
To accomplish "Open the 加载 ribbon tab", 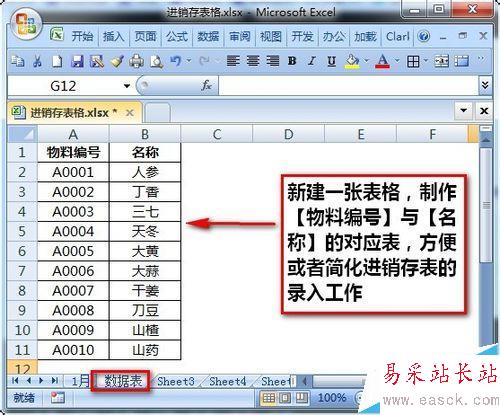I will [x=365, y=36].
